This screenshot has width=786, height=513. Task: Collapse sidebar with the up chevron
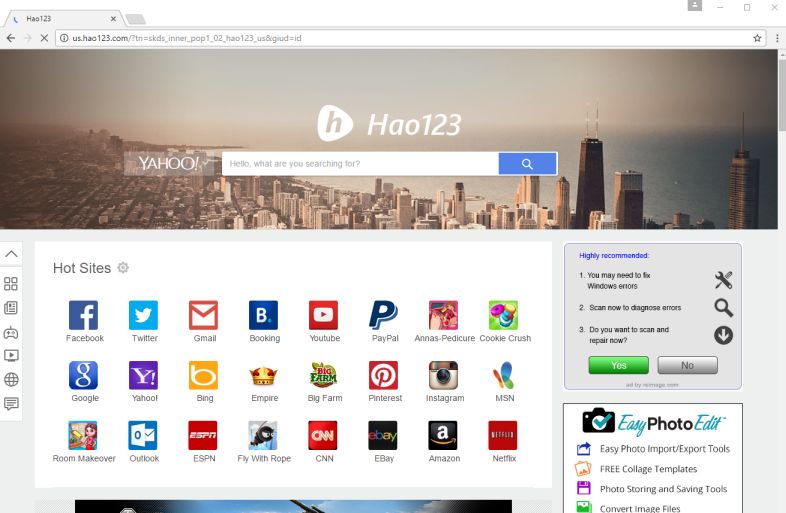point(11,254)
